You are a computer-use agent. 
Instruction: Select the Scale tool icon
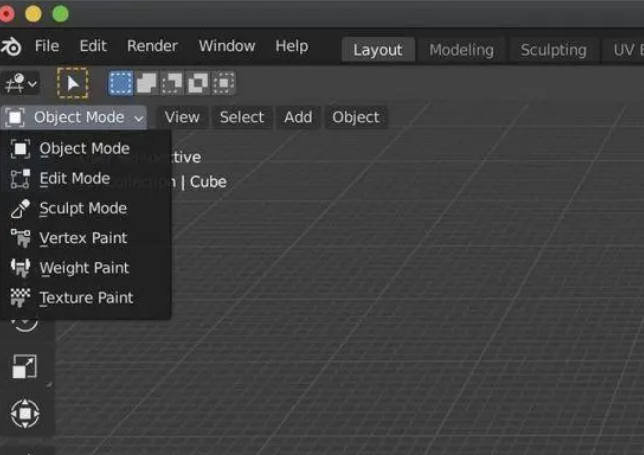tap(25, 366)
